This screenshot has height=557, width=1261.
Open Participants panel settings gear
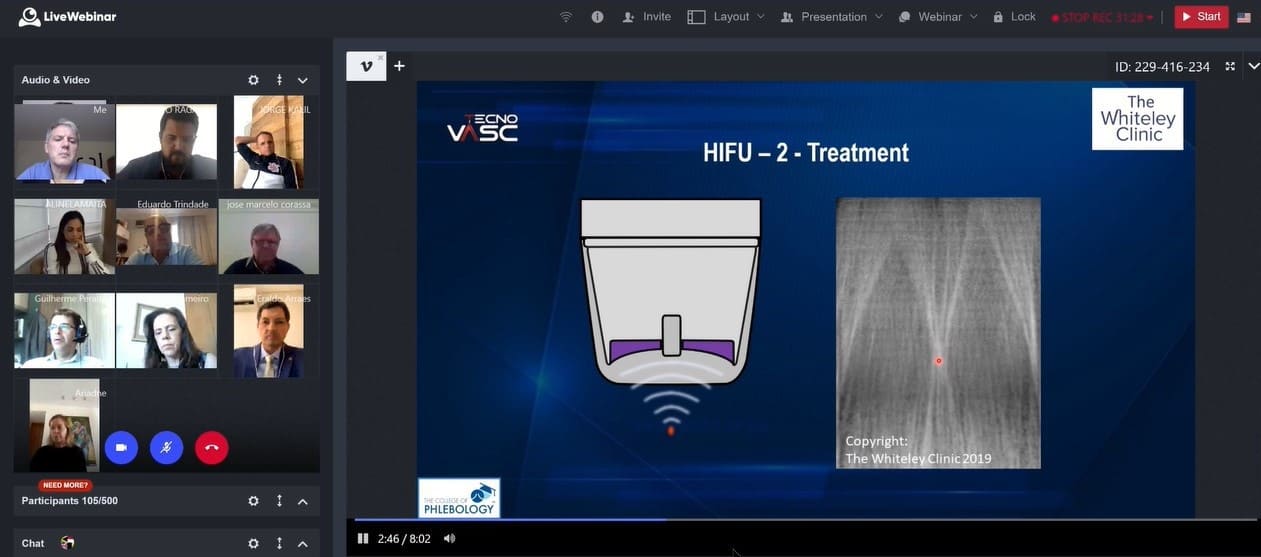[253, 501]
